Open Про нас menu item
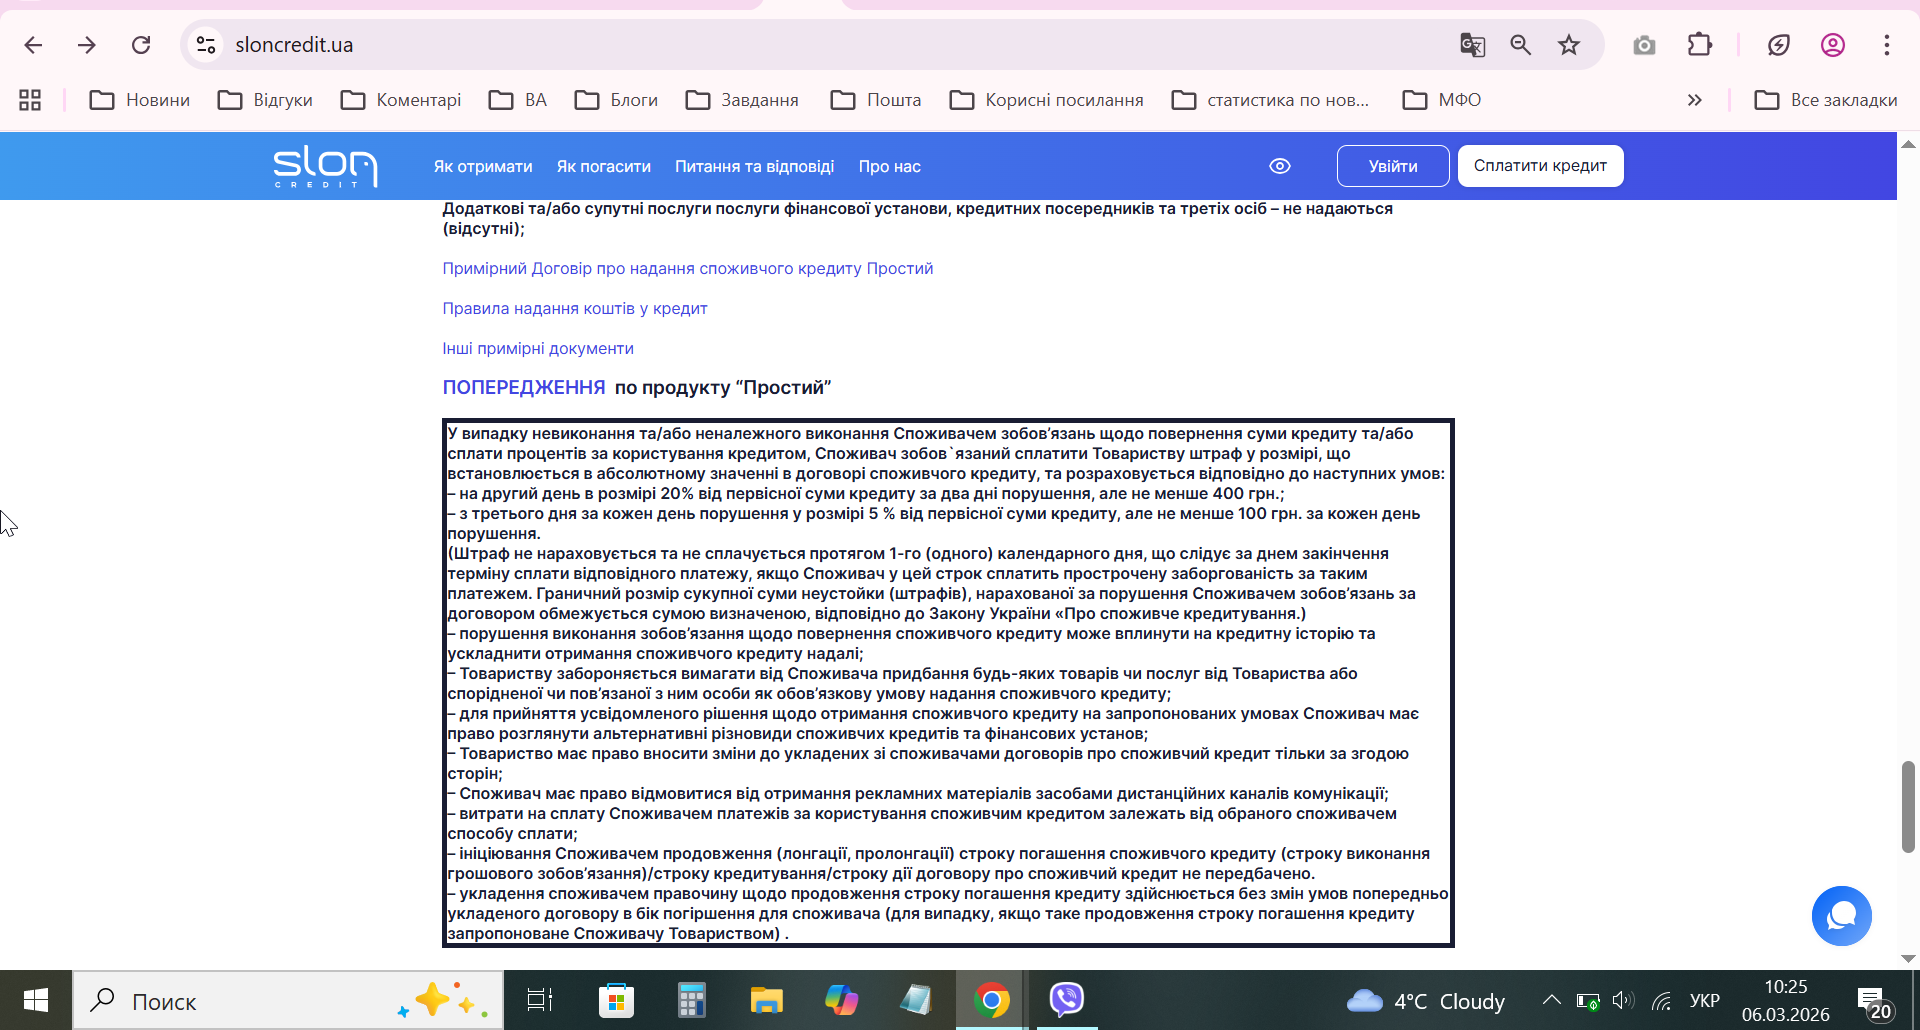Screen dimensions: 1920x1030 point(889,167)
